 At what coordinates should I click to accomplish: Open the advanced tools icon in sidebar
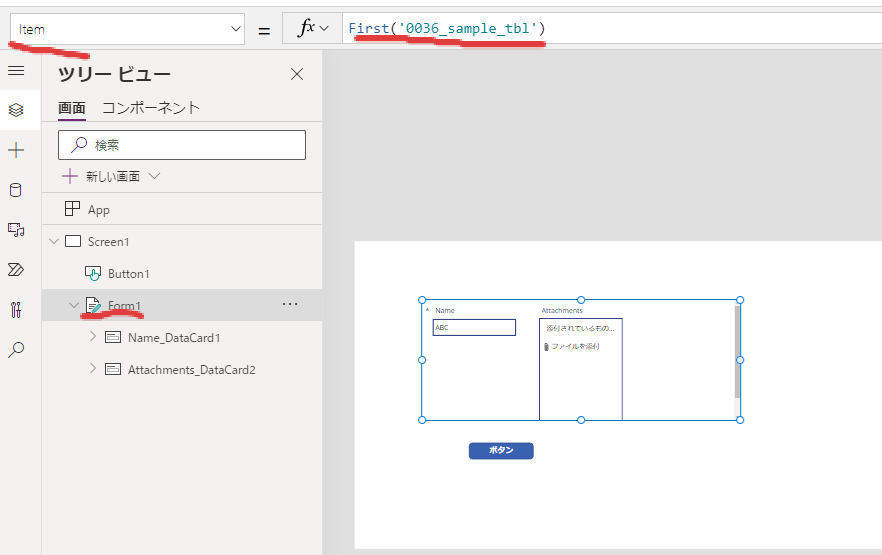tap(16, 310)
